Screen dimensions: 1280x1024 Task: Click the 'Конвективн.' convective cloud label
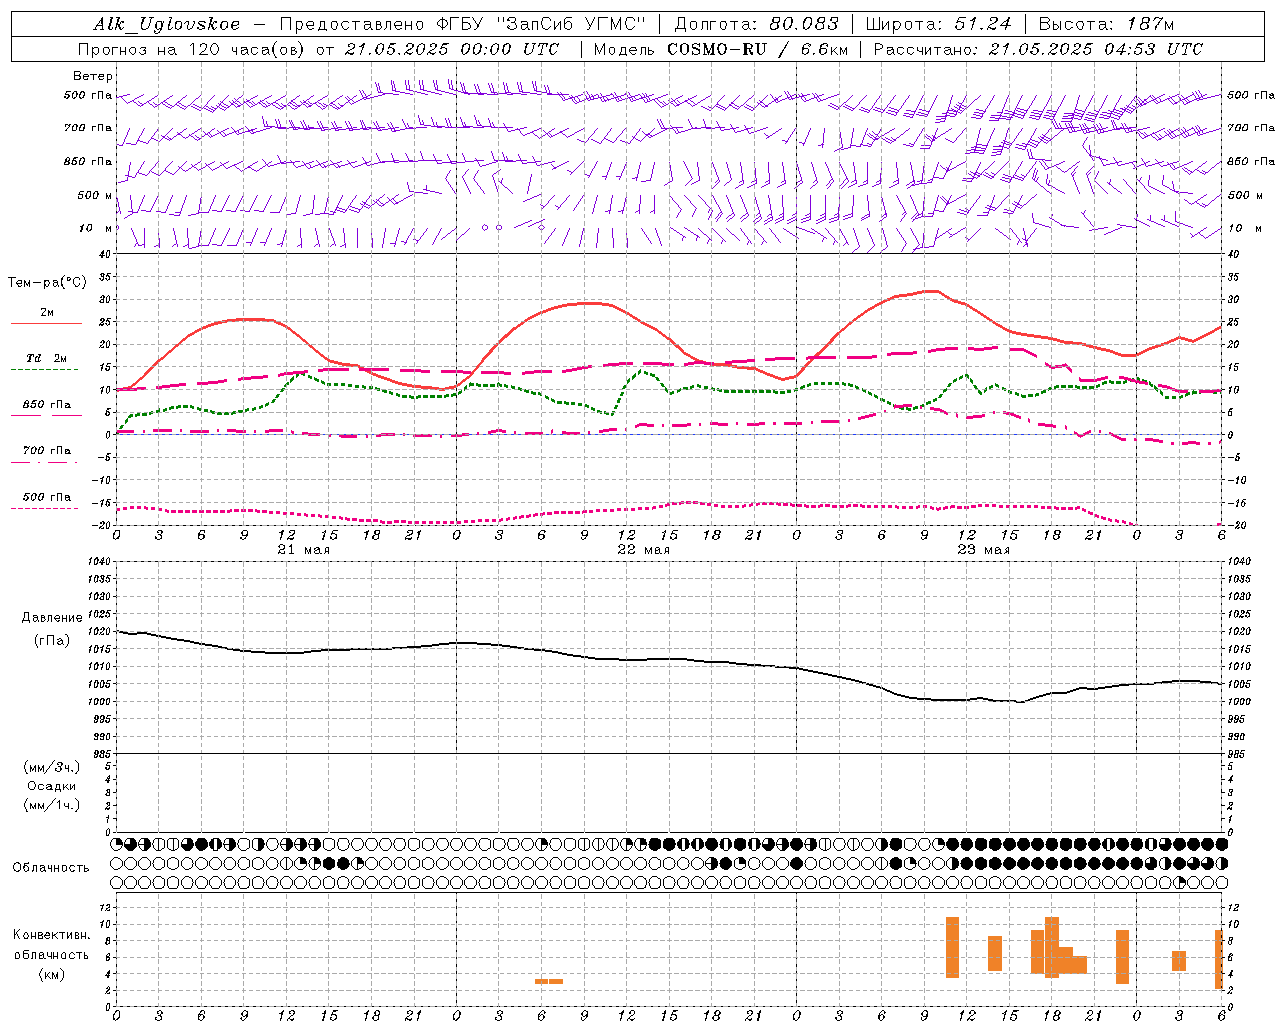[x=52, y=935]
